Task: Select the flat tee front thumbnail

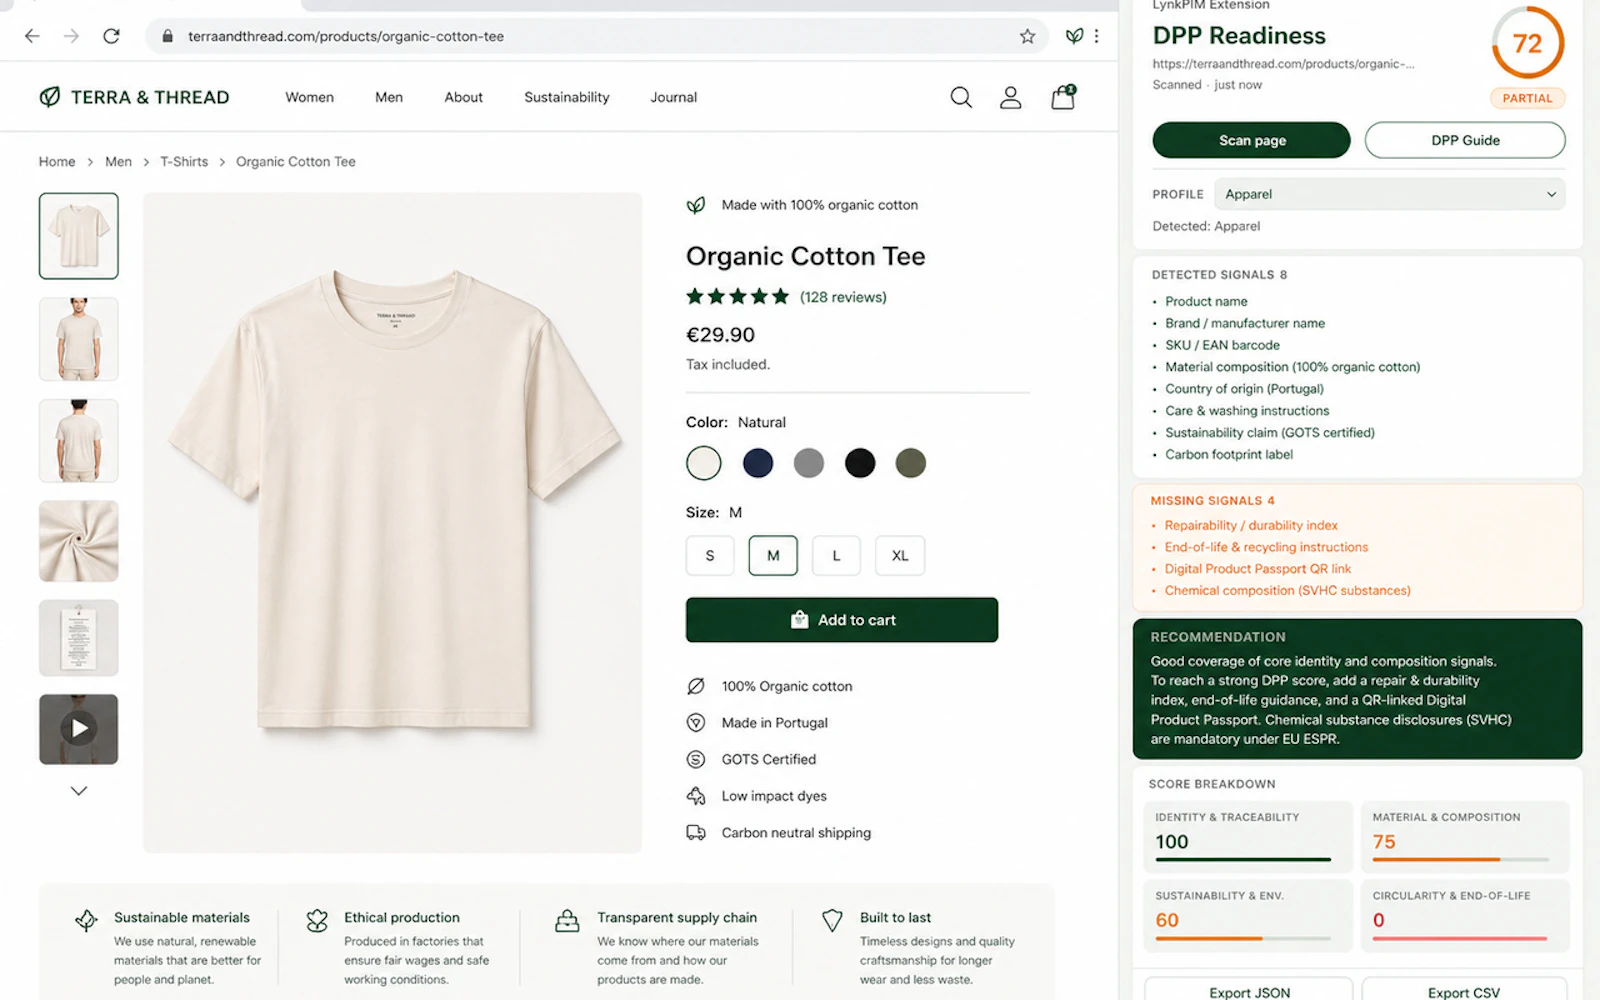Action: point(79,236)
